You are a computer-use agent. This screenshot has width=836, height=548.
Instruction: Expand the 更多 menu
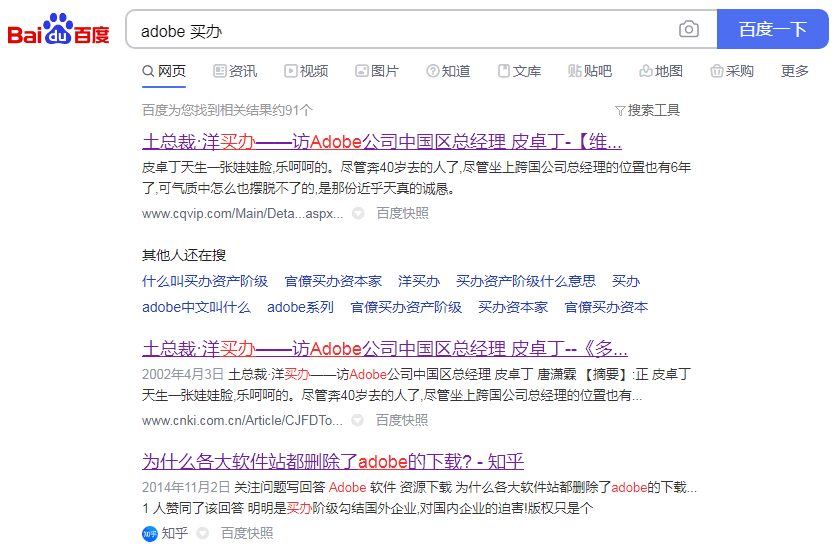tap(794, 71)
